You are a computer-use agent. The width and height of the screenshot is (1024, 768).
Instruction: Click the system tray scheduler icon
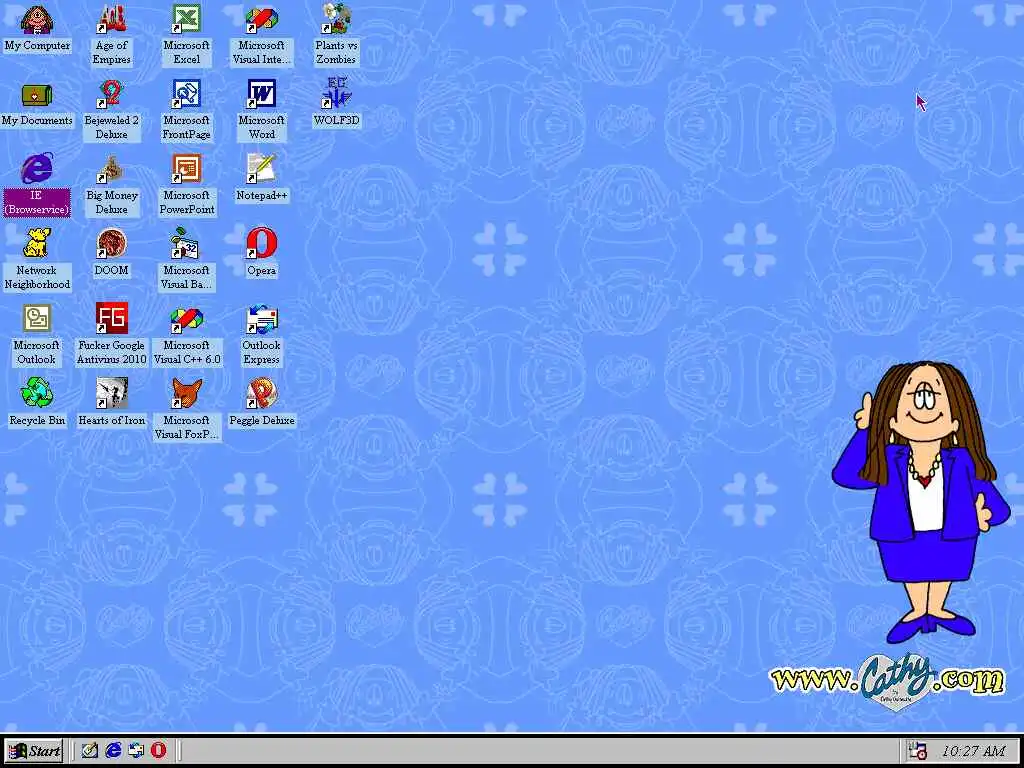click(x=917, y=751)
